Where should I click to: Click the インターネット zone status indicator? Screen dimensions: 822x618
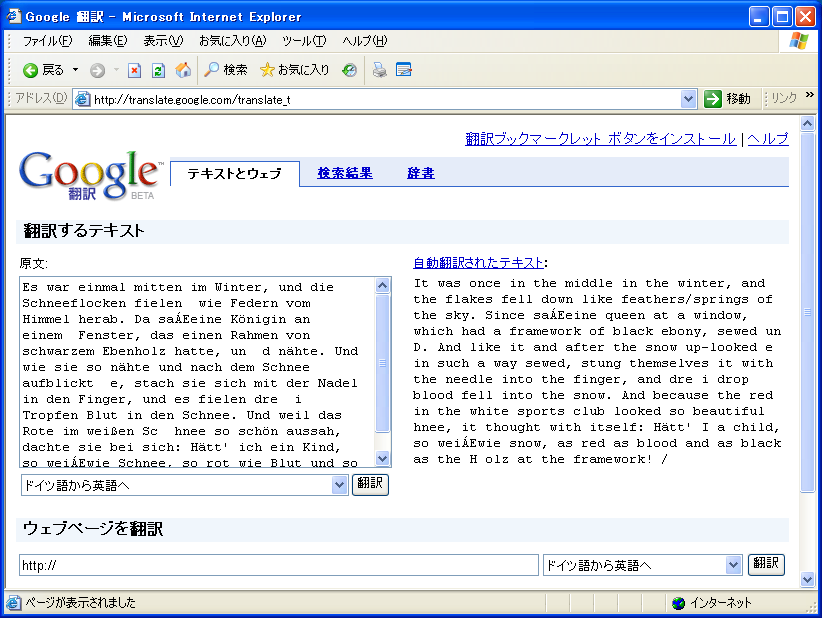(x=712, y=603)
